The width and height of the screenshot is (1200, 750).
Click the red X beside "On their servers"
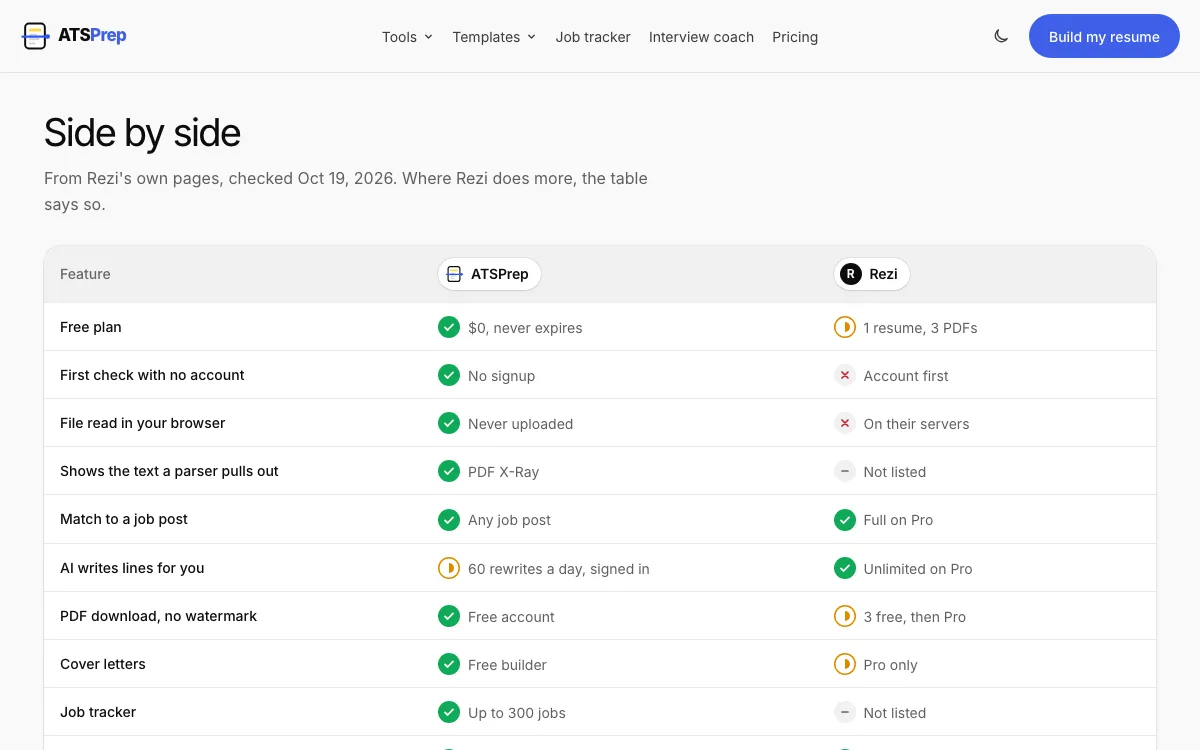click(845, 423)
